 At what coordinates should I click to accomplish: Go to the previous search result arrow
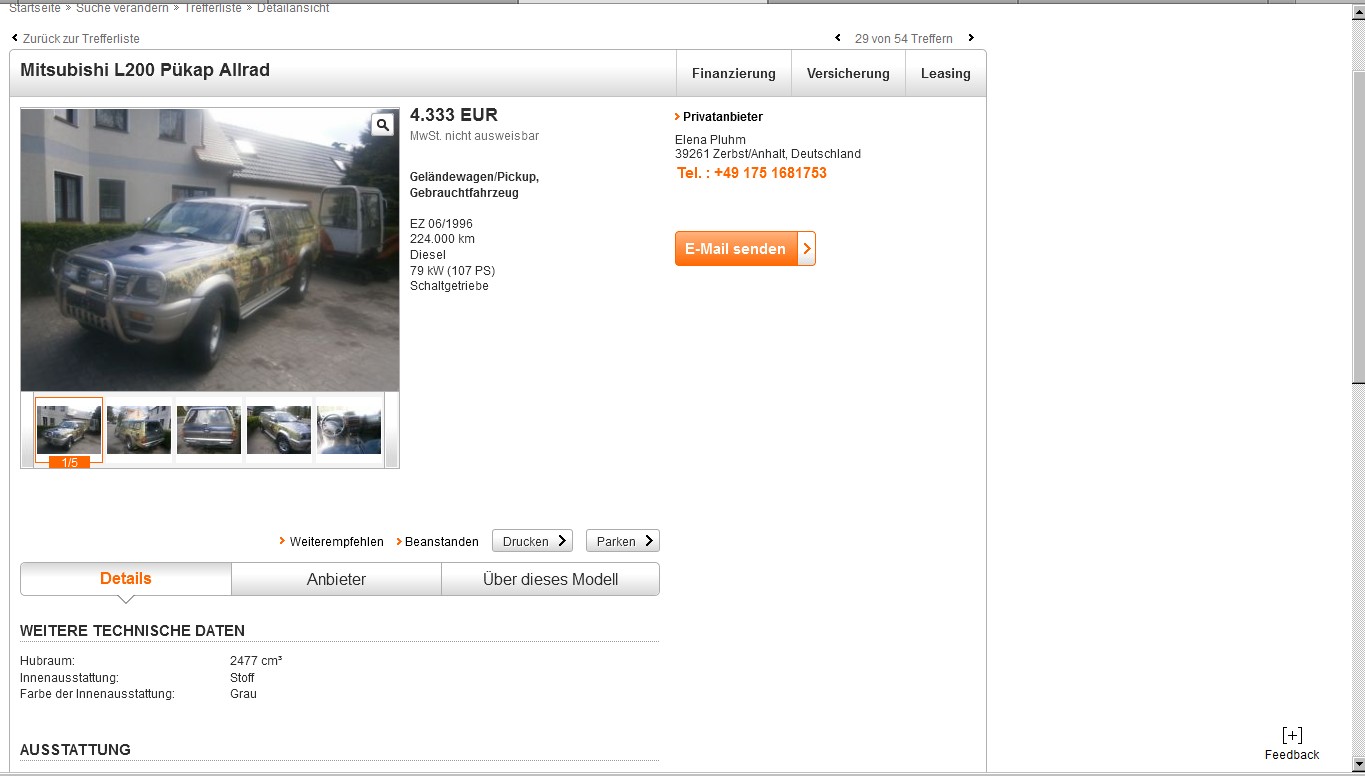tap(838, 38)
